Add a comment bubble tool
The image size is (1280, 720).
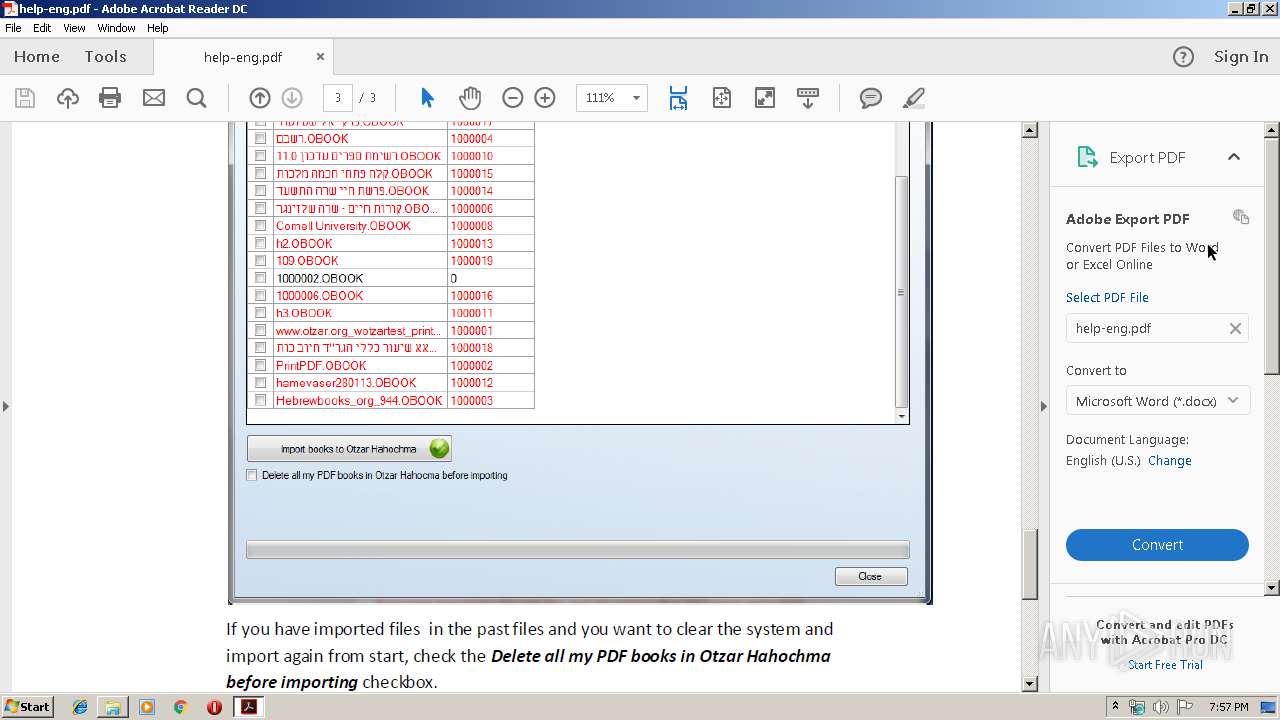(x=871, y=98)
